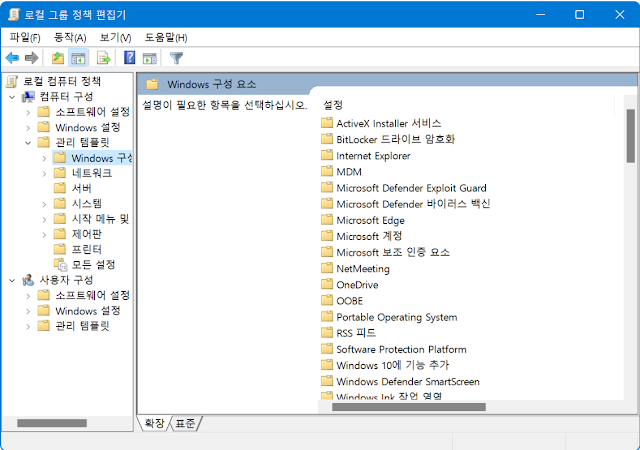Open the Help question mark icon
Screen dimensions: 640x450
point(129,58)
